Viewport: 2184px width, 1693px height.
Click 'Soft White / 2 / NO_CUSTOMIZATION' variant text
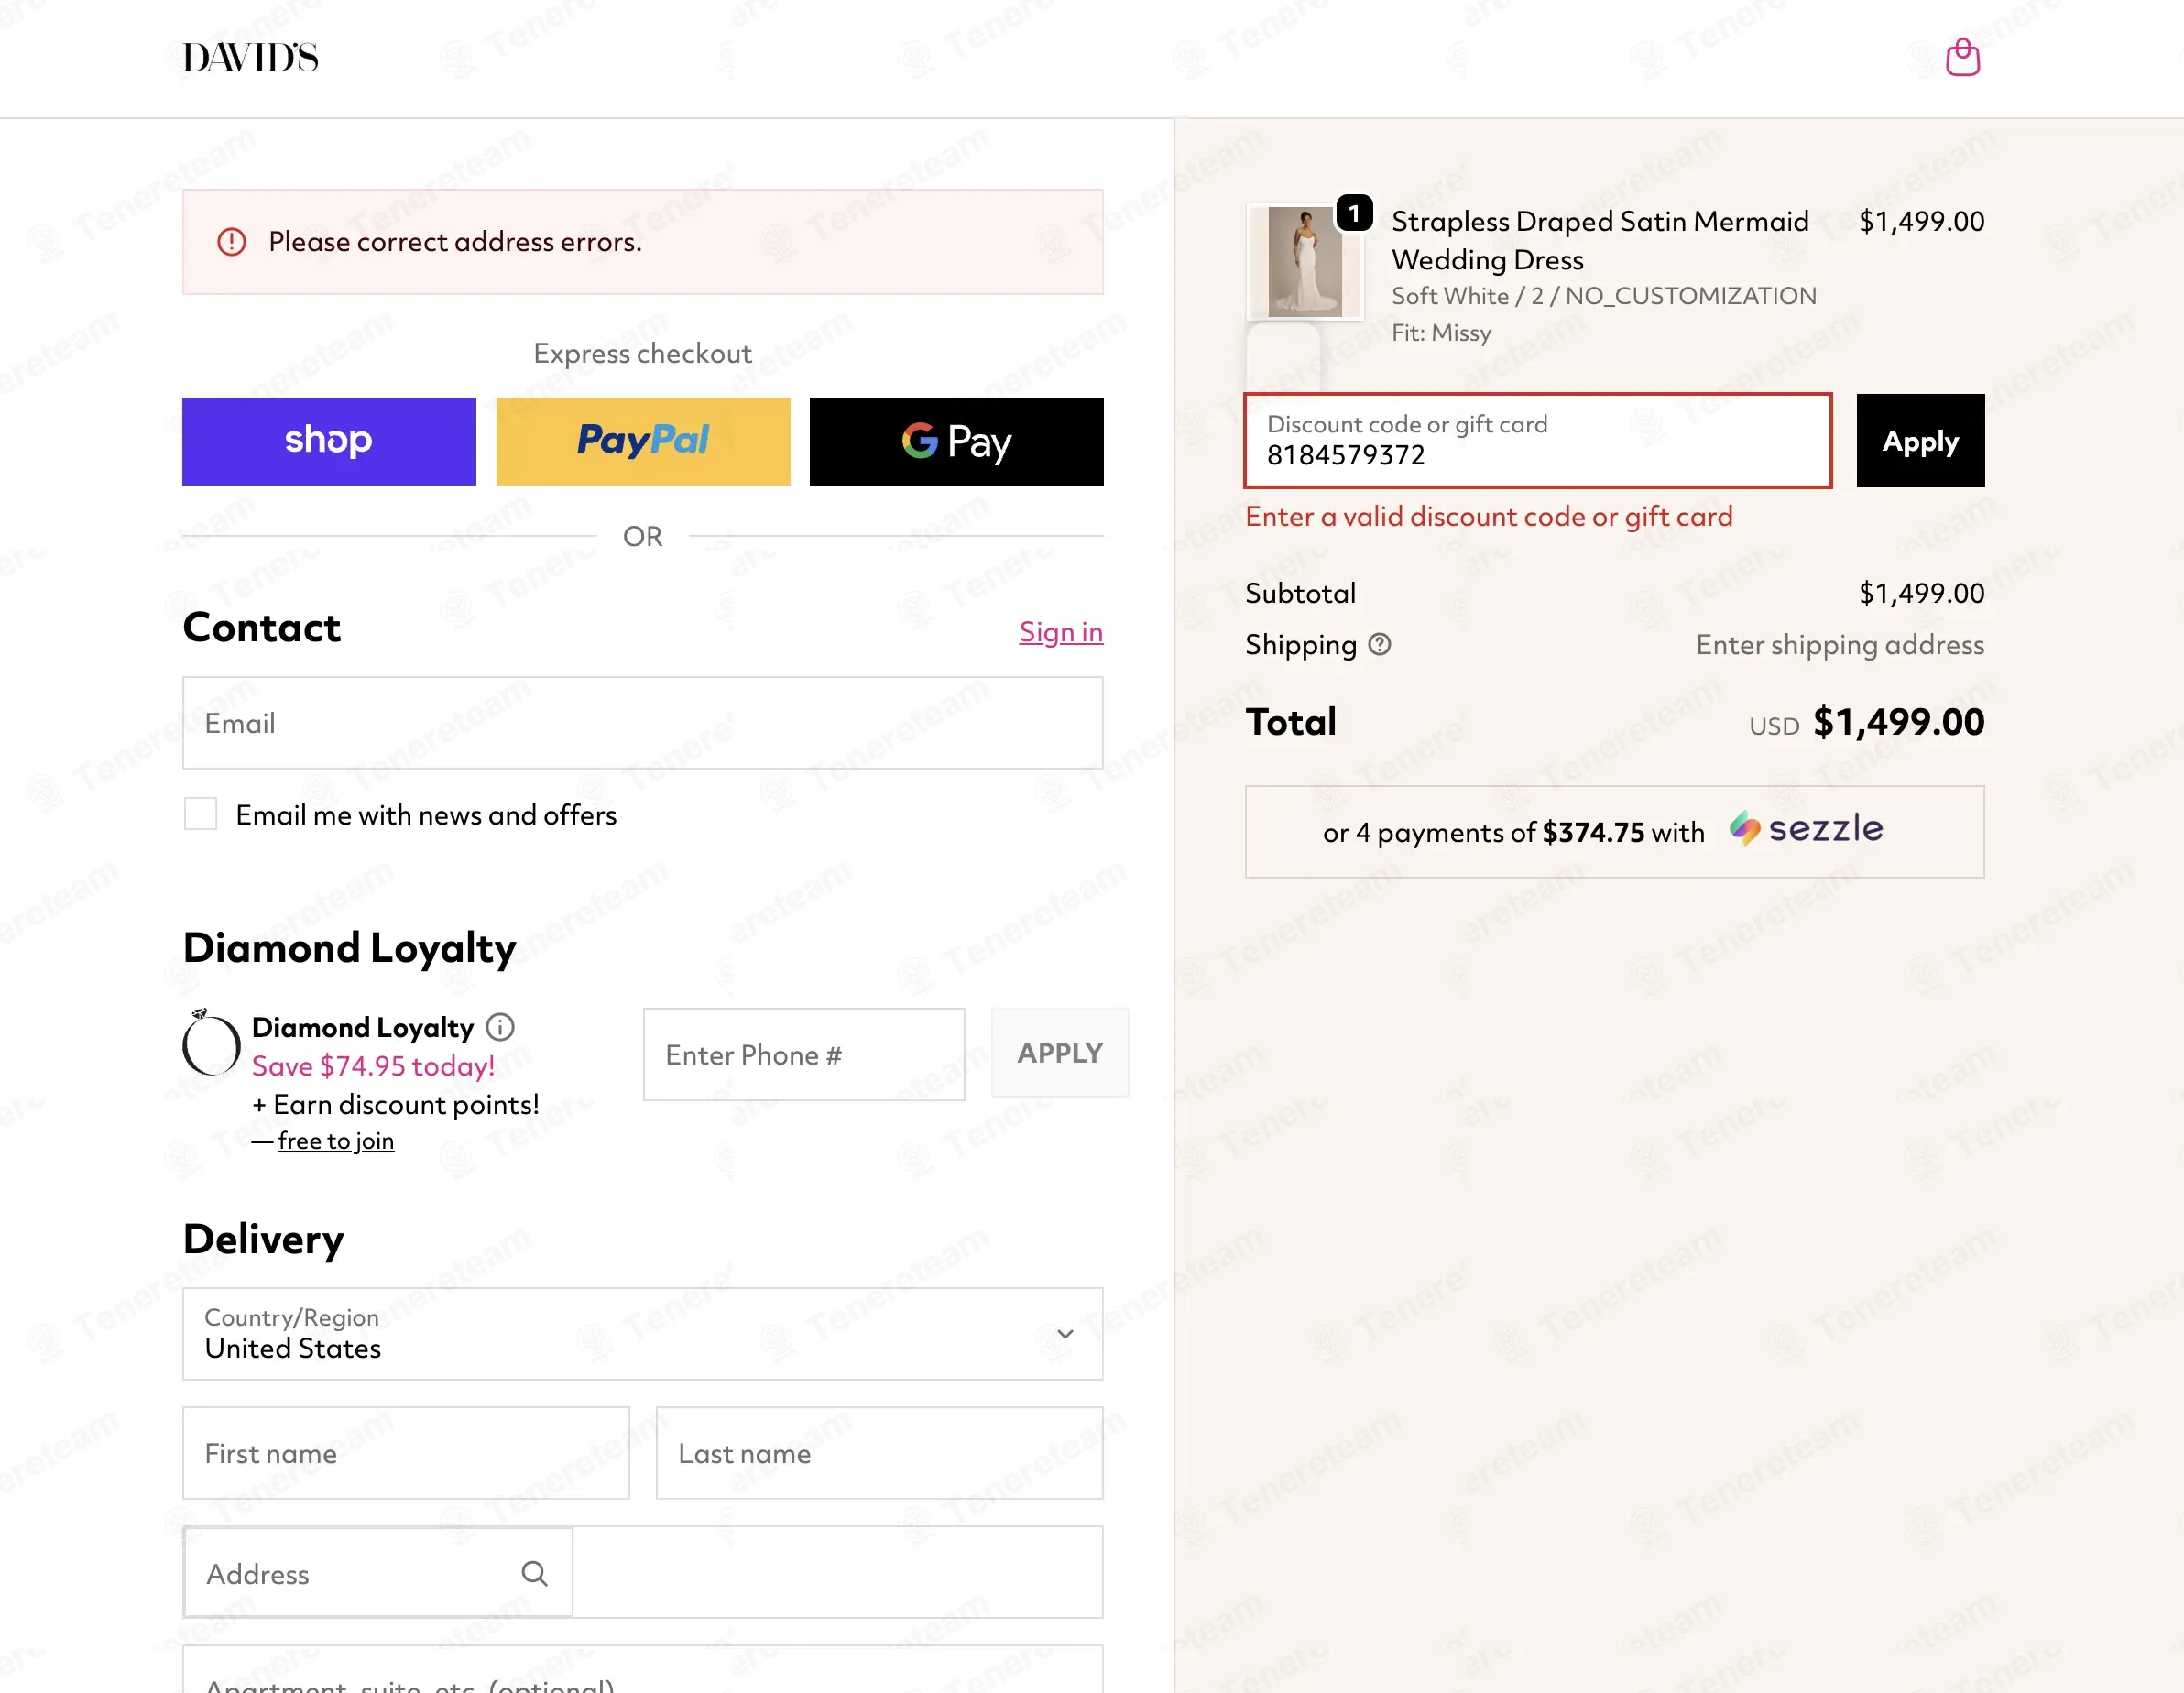click(1604, 296)
